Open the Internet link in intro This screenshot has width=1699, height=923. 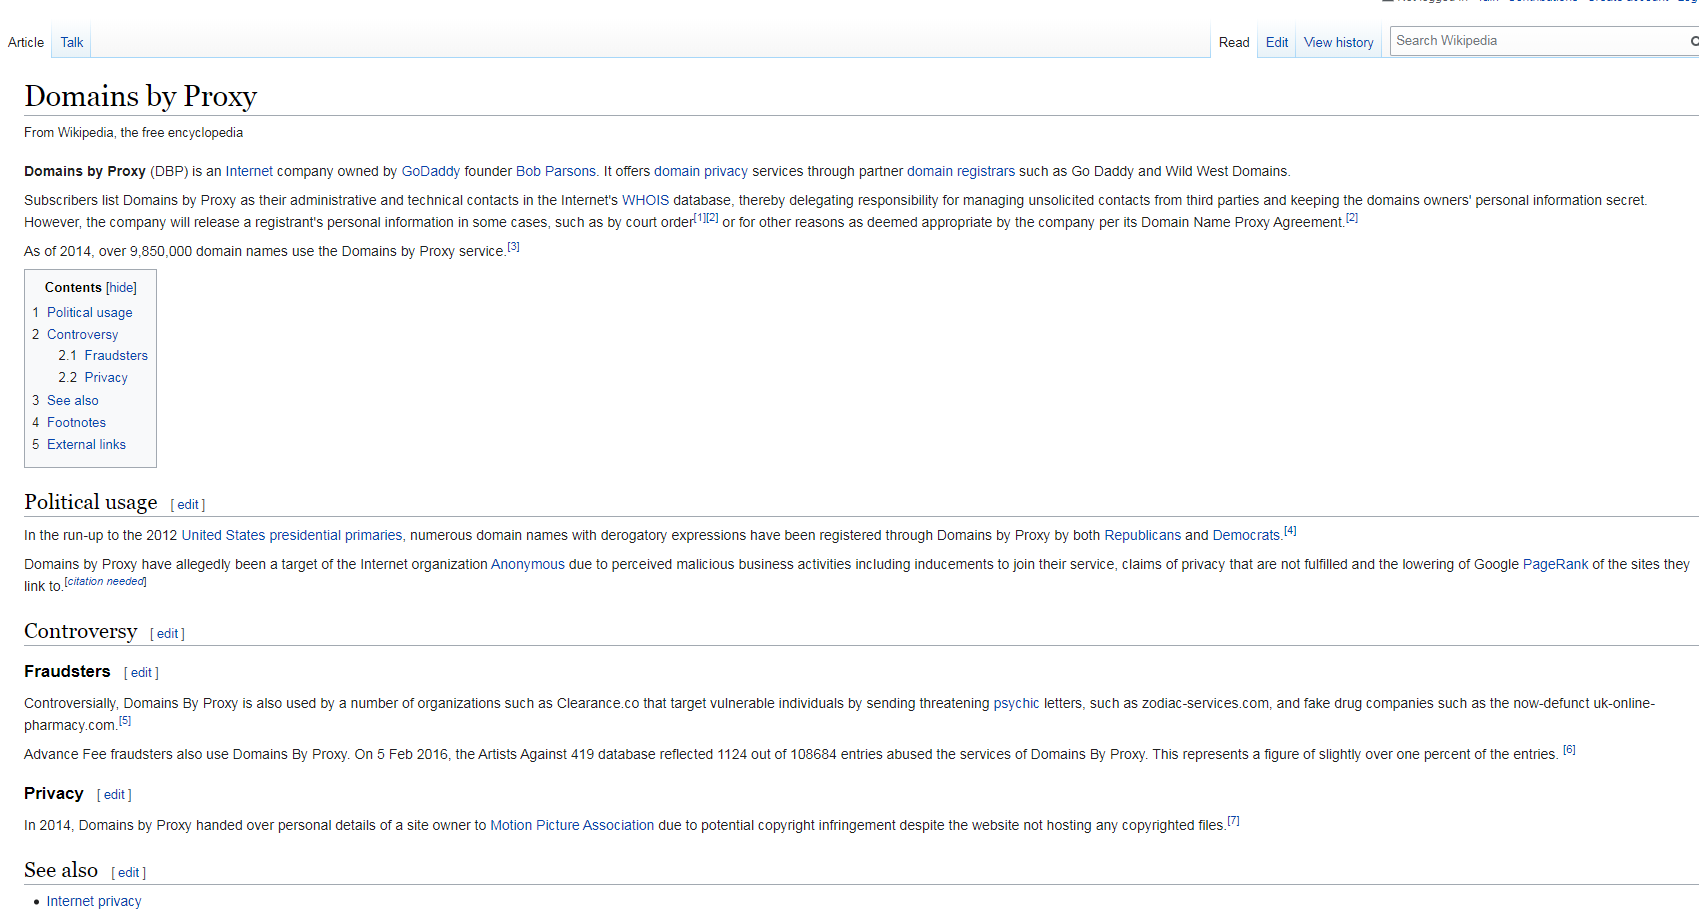coord(249,172)
